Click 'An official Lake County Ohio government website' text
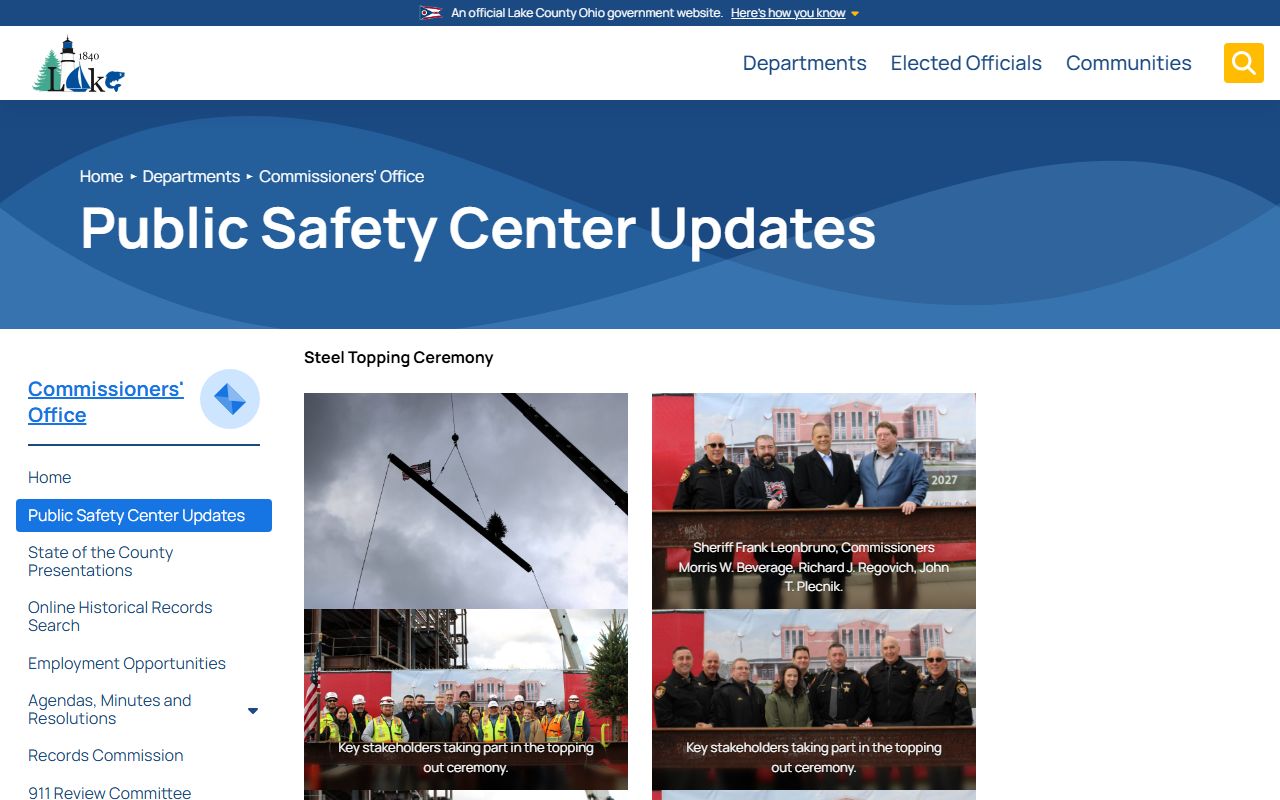 [x=587, y=13]
